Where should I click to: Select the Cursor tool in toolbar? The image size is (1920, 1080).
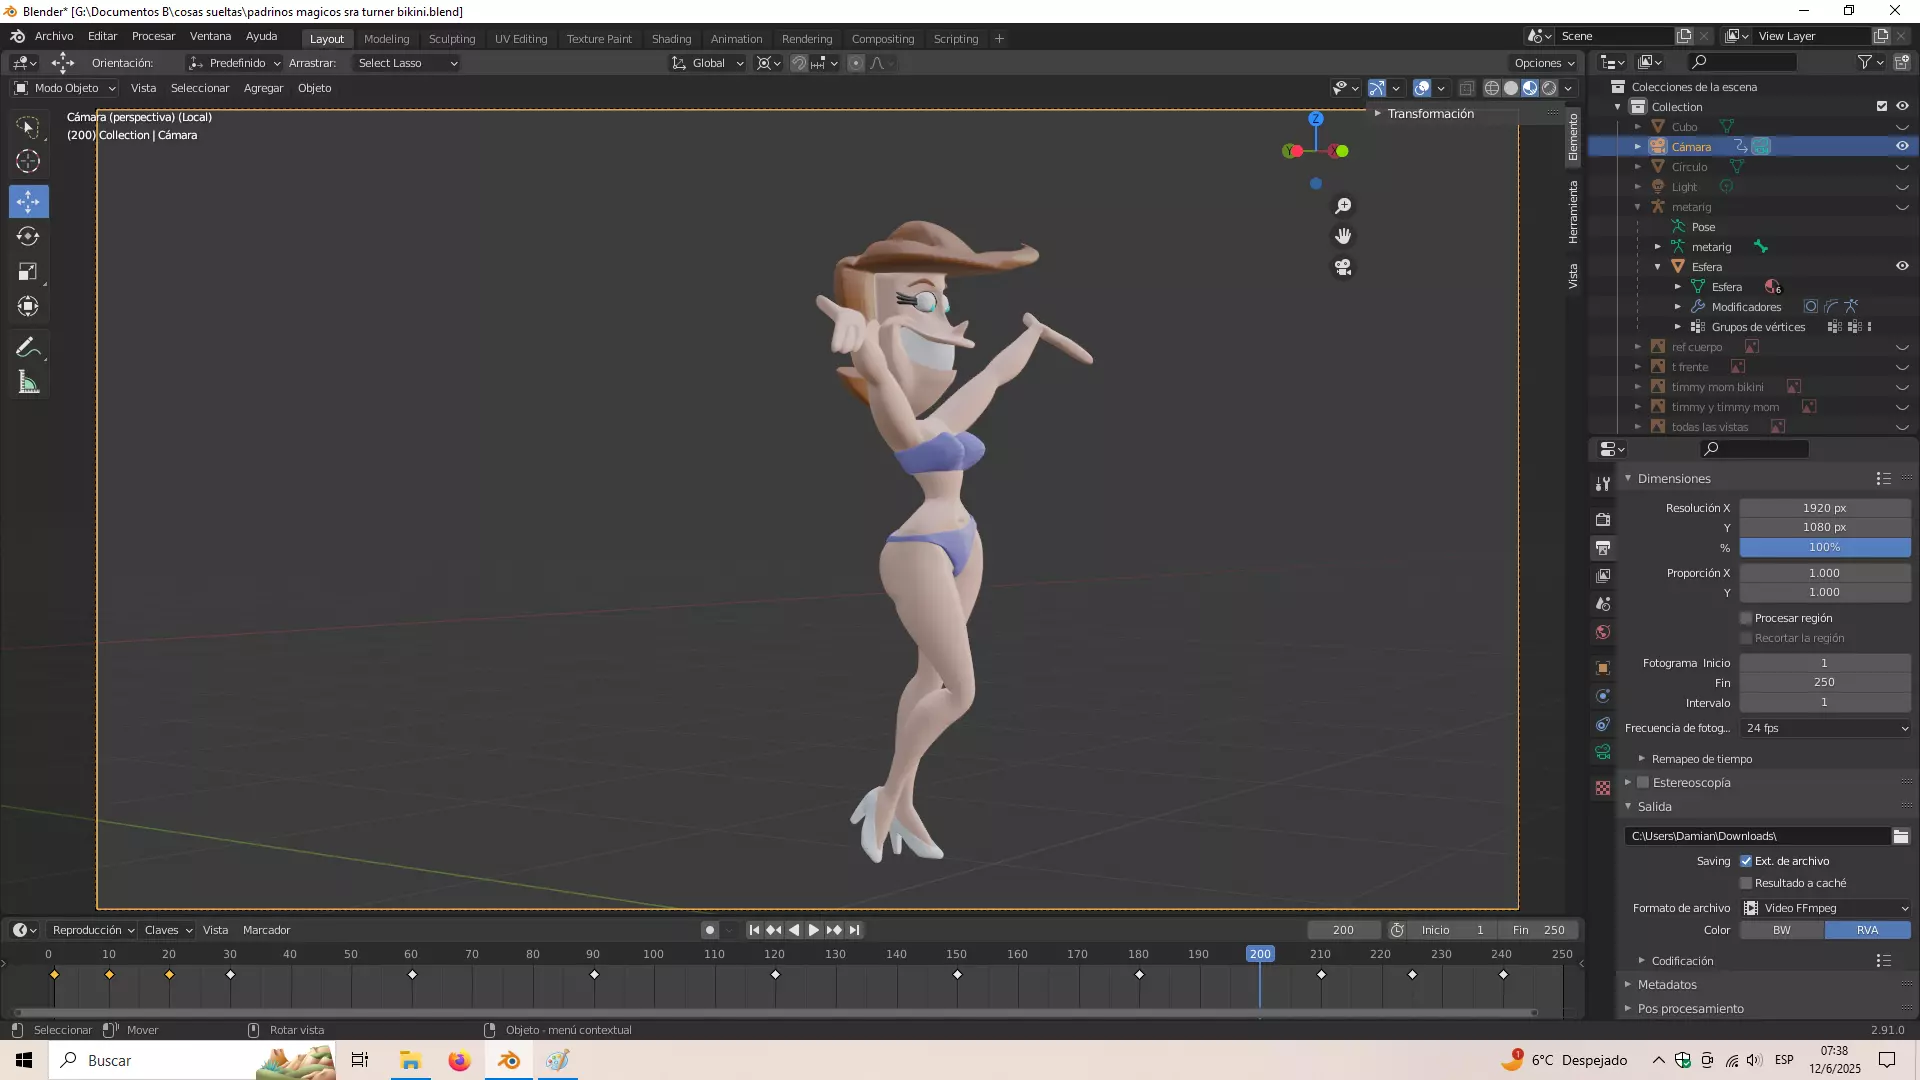[28, 161]
